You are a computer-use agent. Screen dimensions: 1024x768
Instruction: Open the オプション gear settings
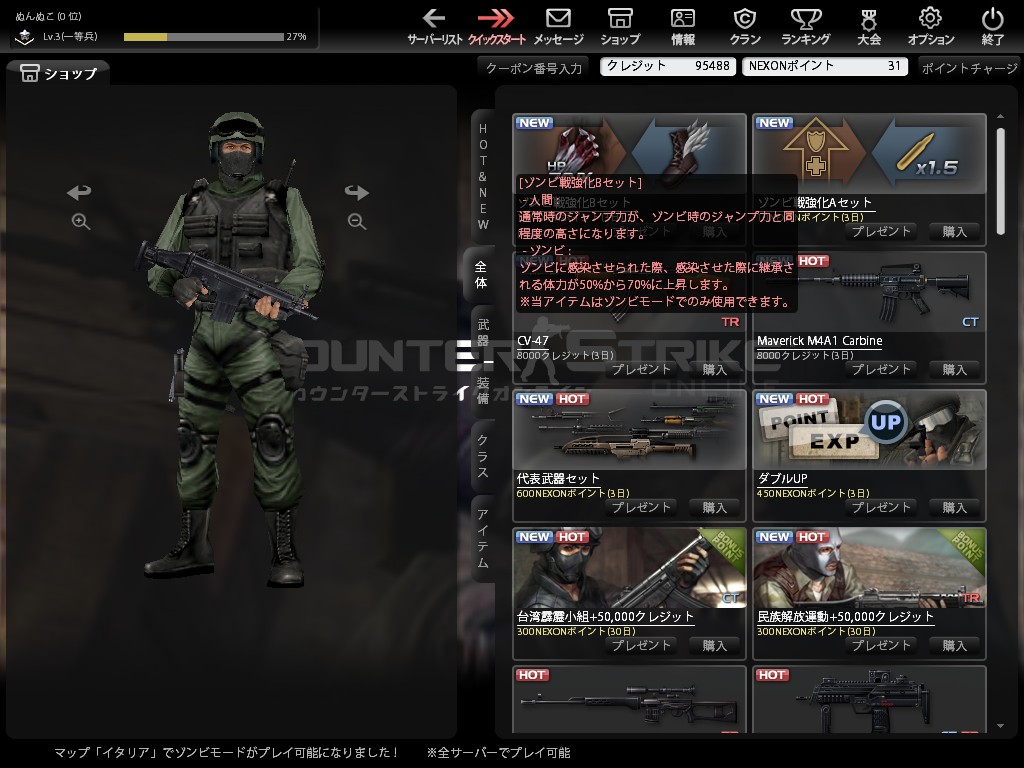click(x=931, y=27)
